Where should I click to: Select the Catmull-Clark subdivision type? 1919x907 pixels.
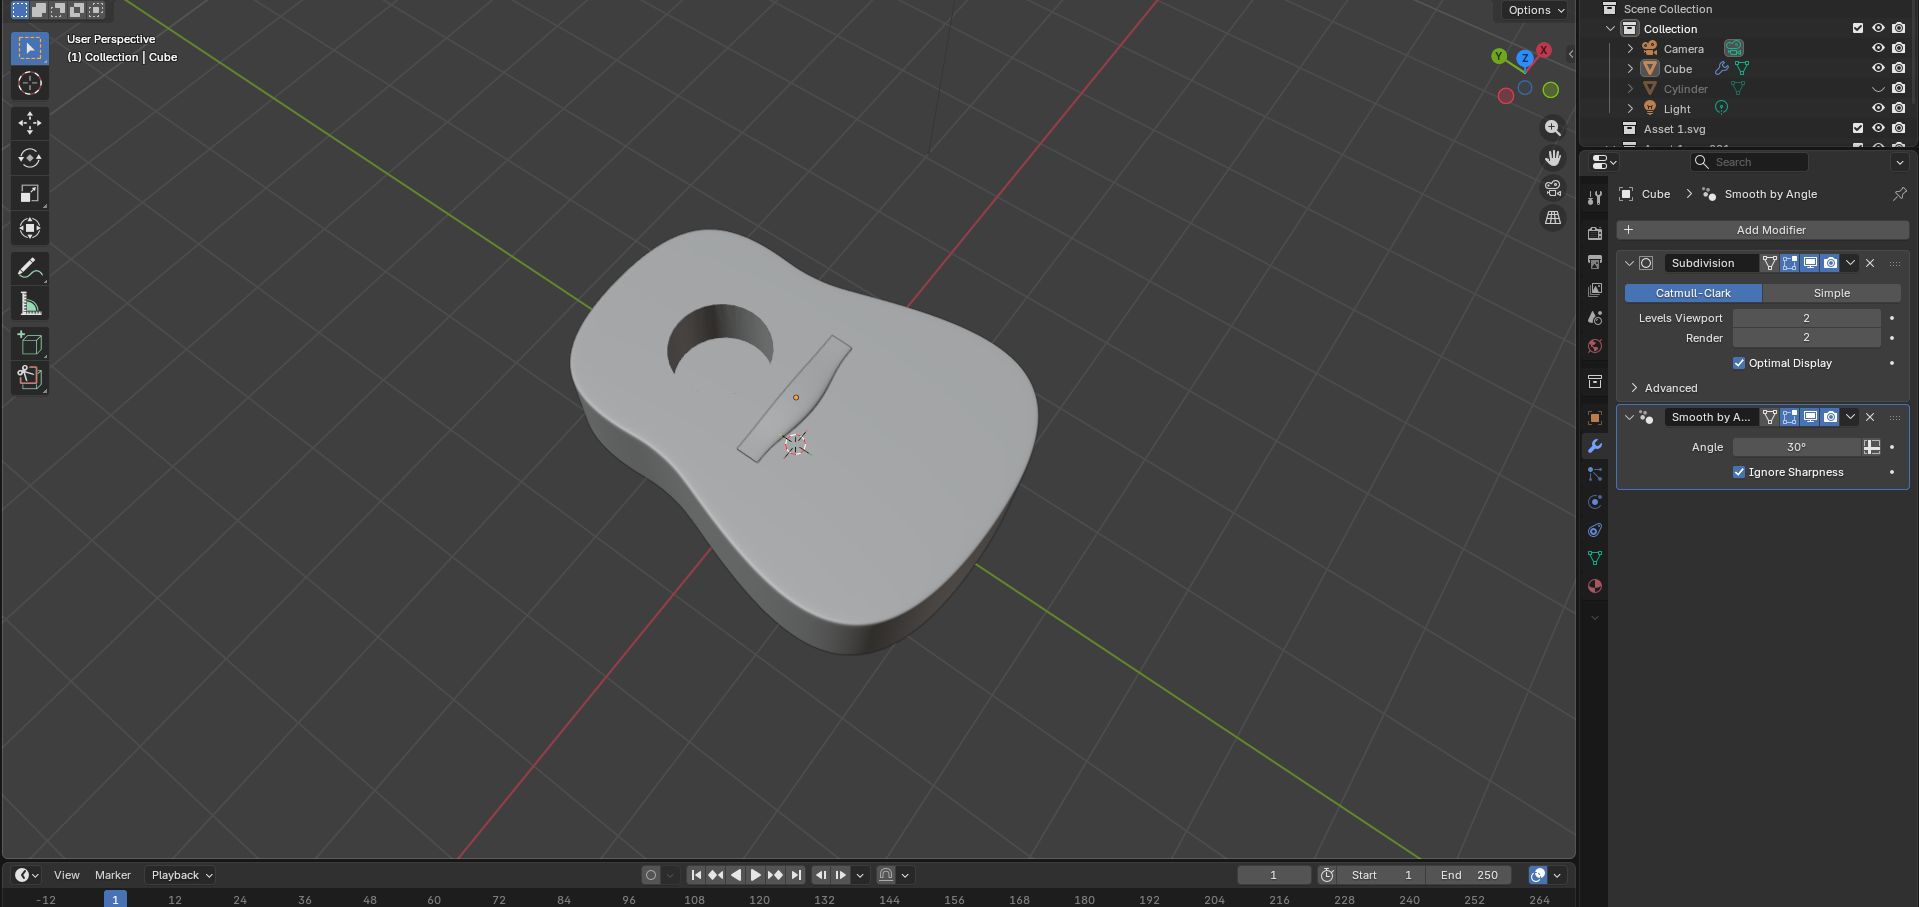point(1693,293)
